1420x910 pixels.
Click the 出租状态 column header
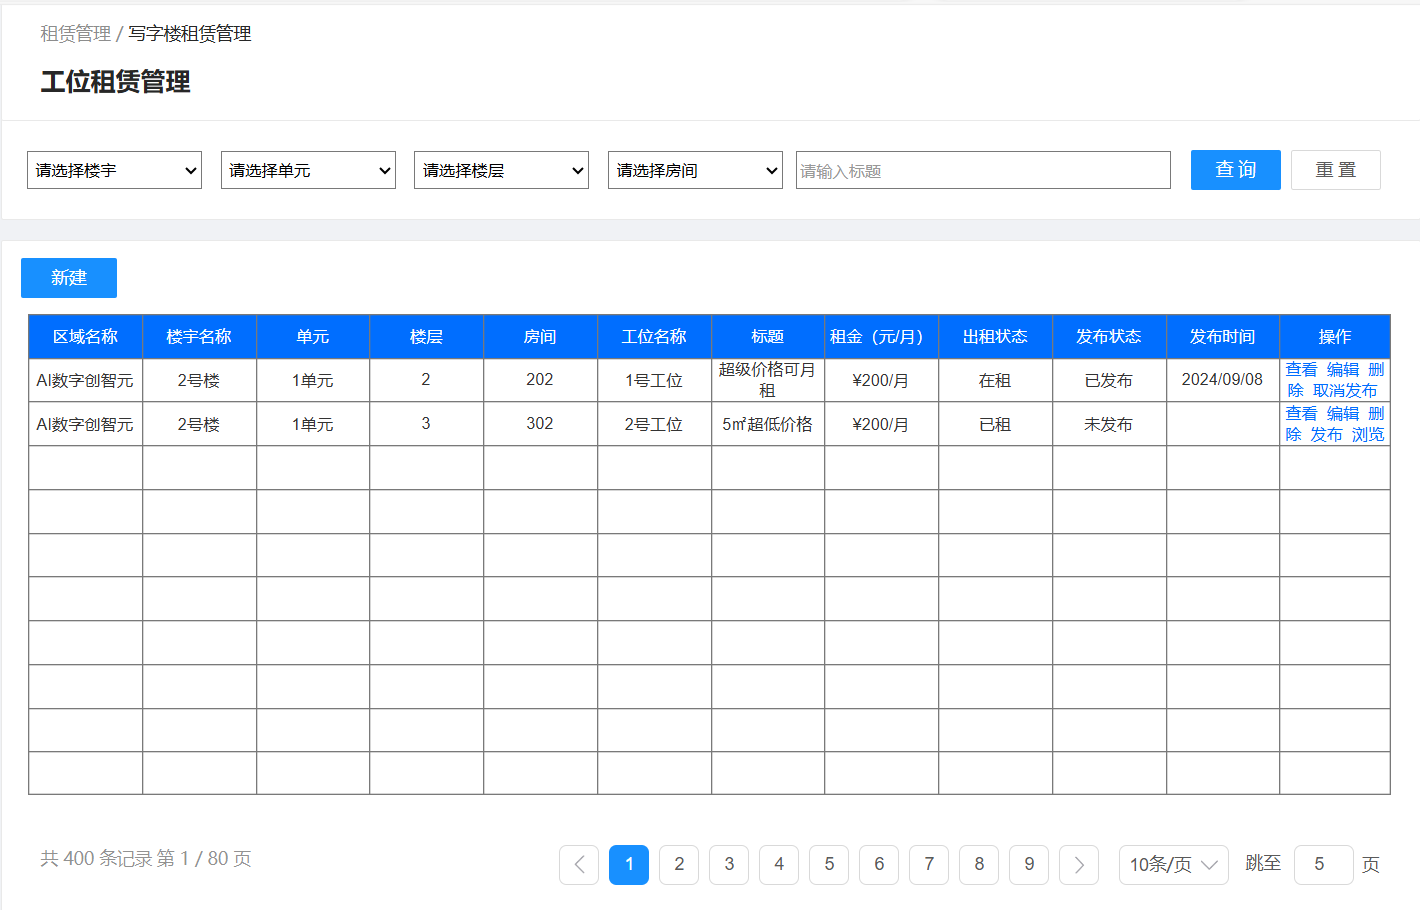pos(995,337)
